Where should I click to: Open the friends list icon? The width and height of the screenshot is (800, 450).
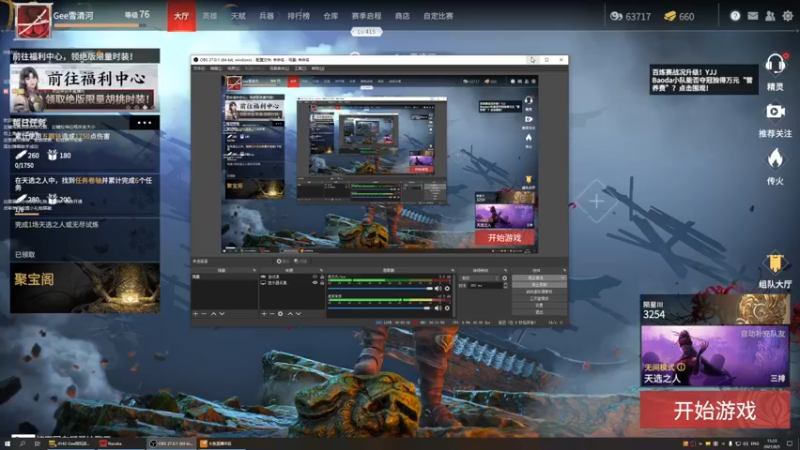(x=770, y=16)
